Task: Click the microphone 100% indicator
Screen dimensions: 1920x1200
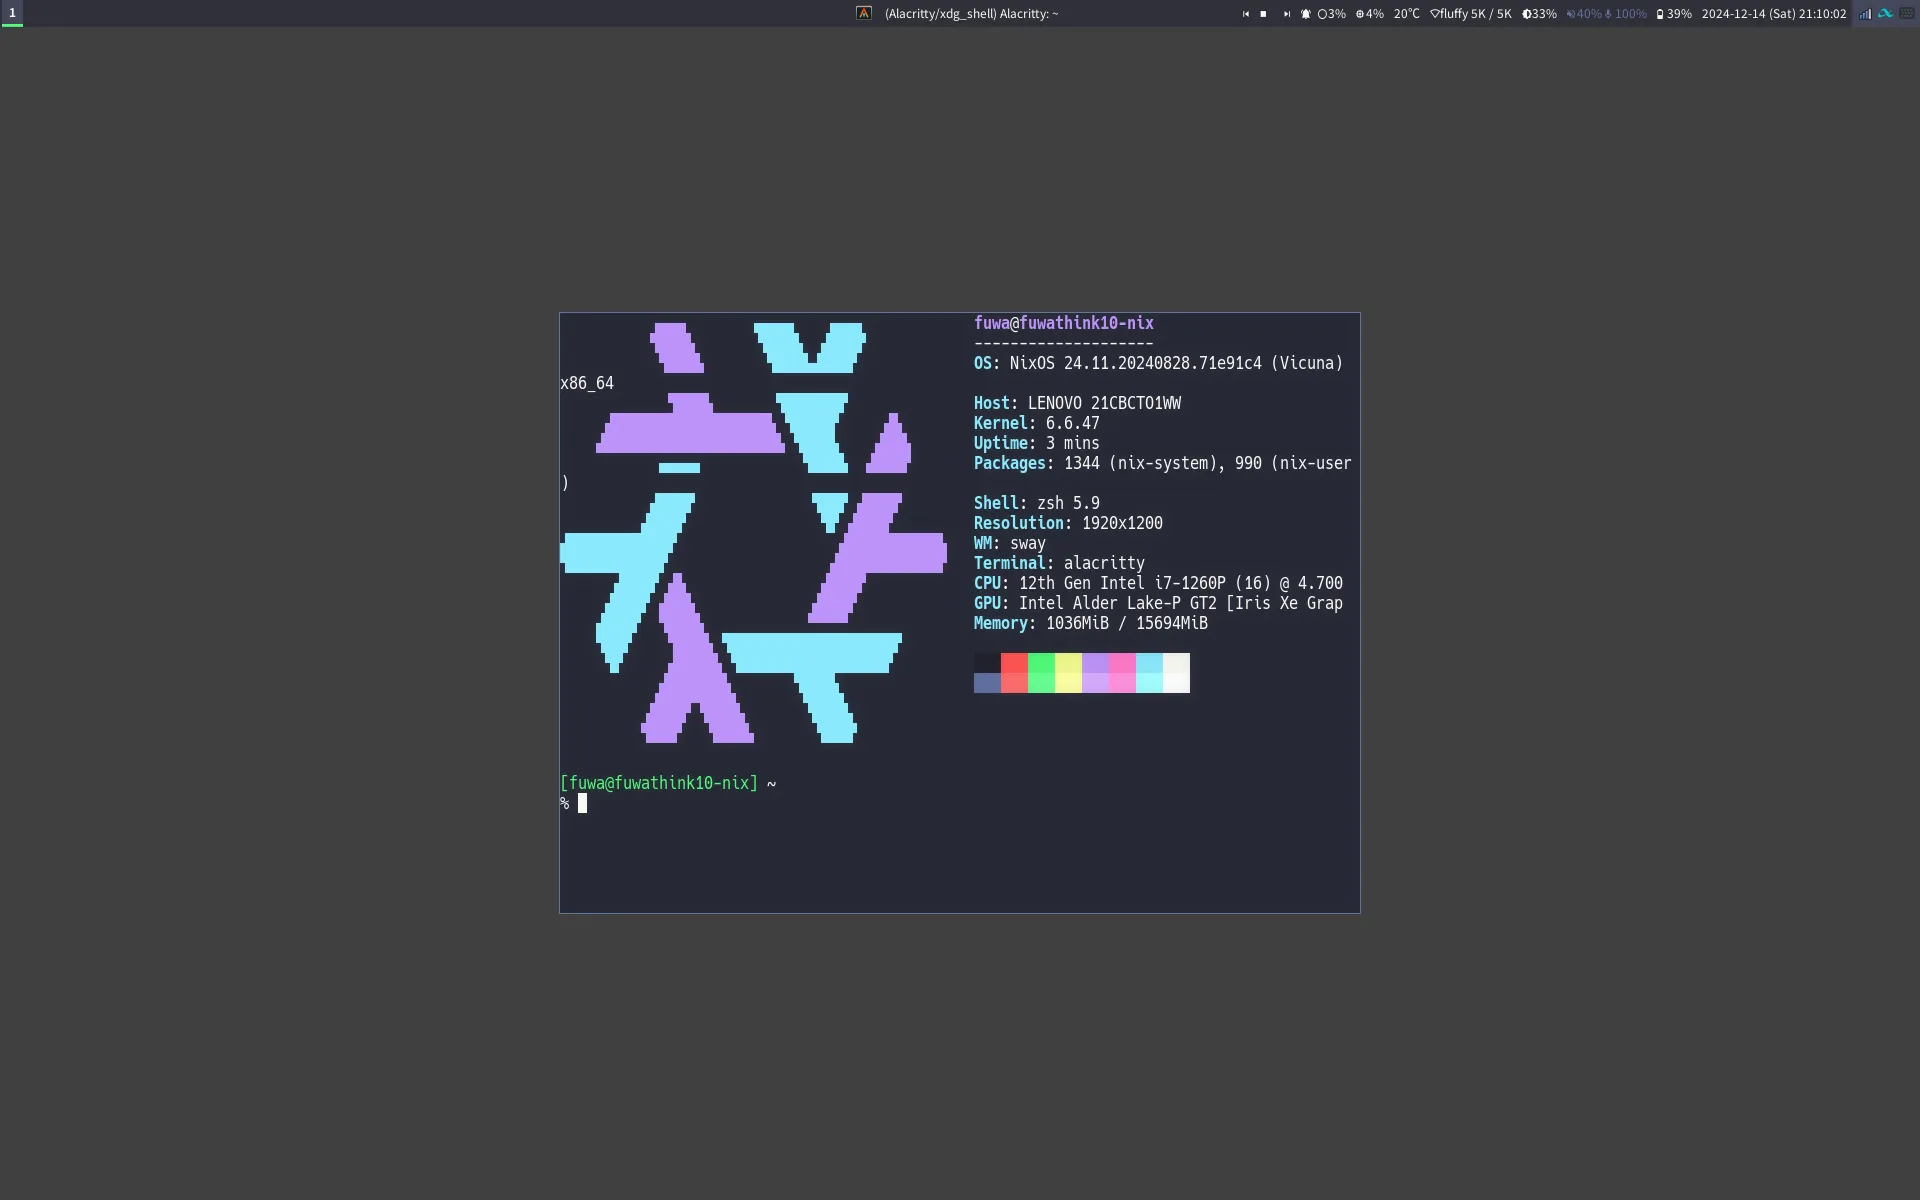Action: point(1626,14)
